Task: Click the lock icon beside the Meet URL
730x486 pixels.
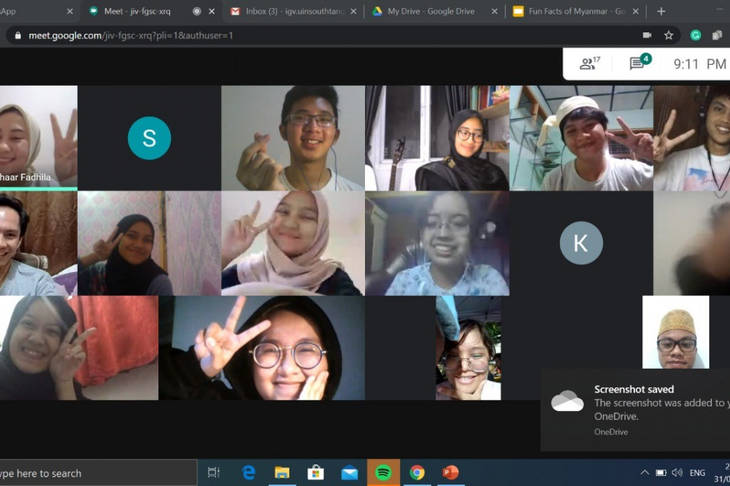Action: click(x=18, y=35)
